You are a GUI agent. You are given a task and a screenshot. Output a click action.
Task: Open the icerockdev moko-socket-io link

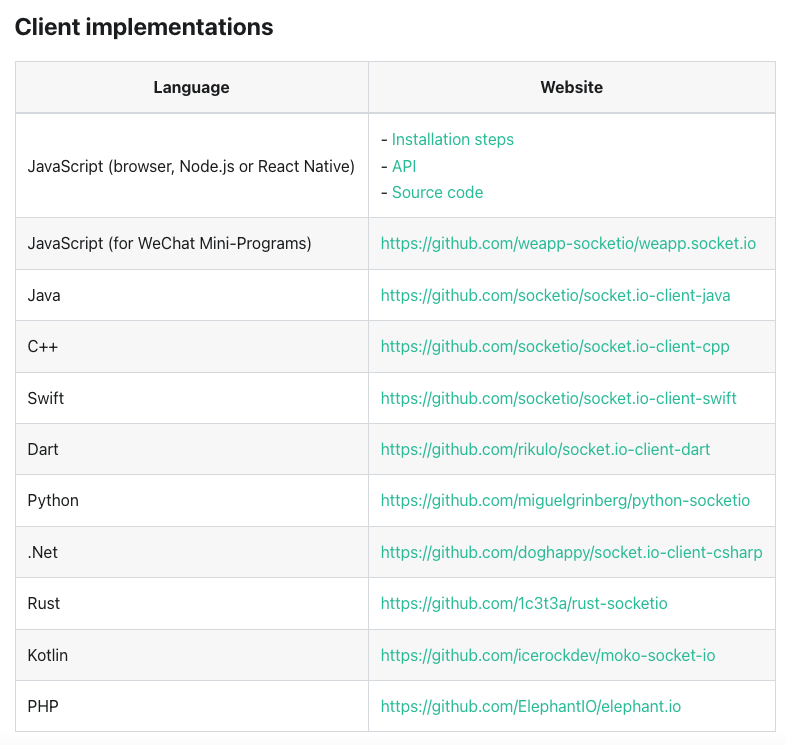coord(548,655)
